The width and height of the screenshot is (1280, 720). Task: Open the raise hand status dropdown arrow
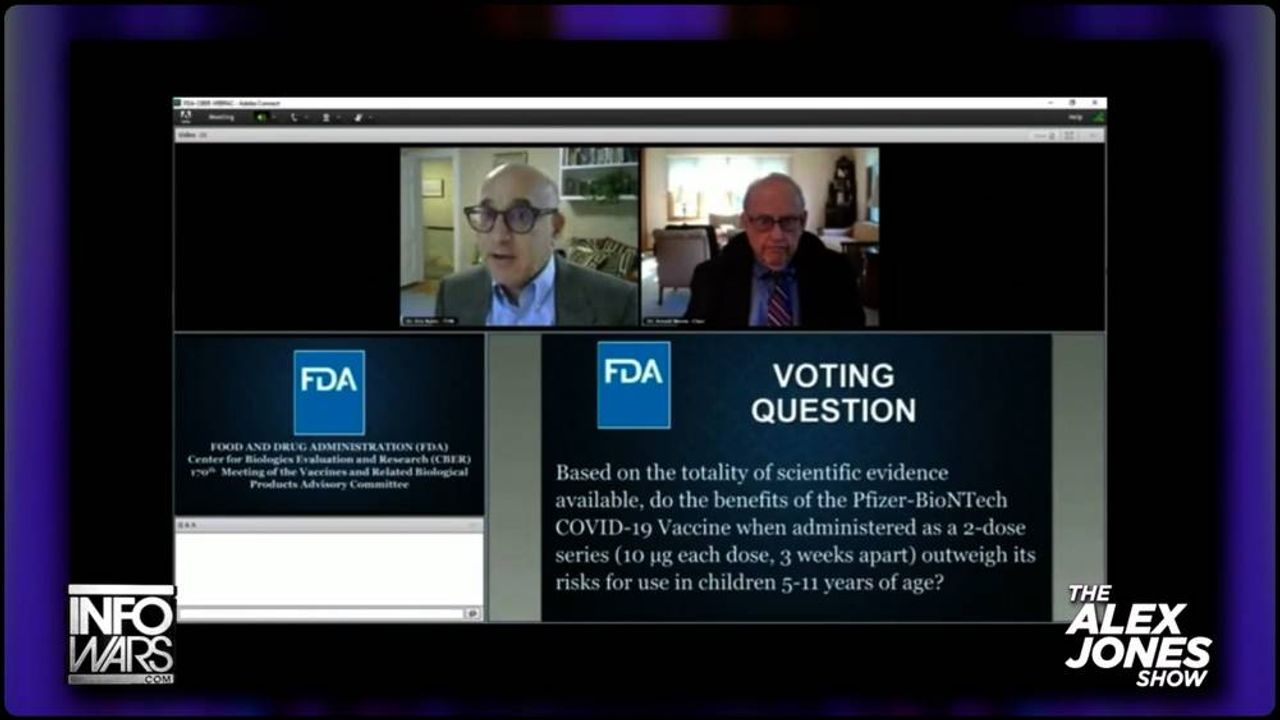pyautogui.click(x=371, y=117)
